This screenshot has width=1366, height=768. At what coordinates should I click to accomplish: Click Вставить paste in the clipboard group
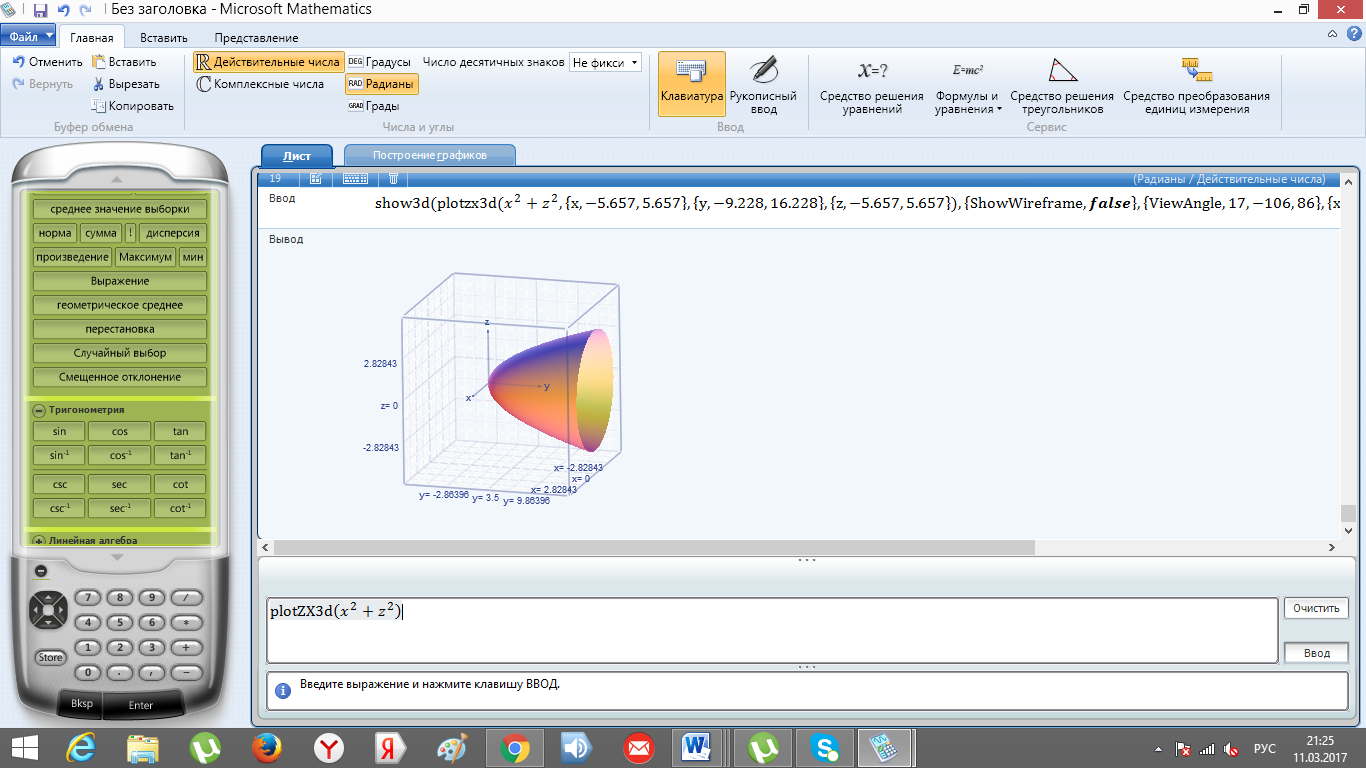pyautogui.click(x=124, y=62)
